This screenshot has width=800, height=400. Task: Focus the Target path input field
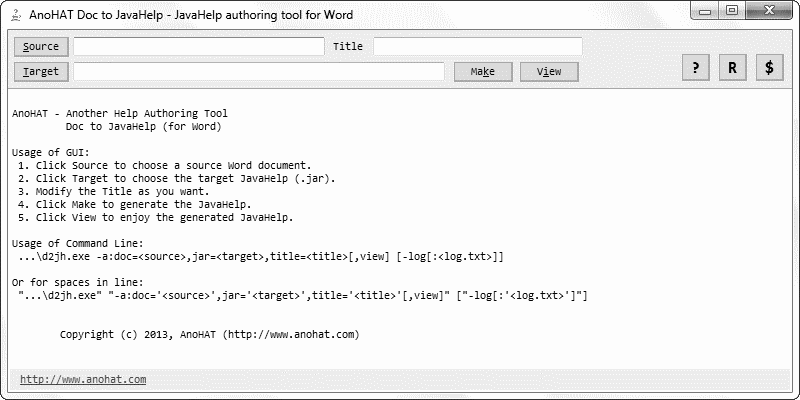point(259,71)
